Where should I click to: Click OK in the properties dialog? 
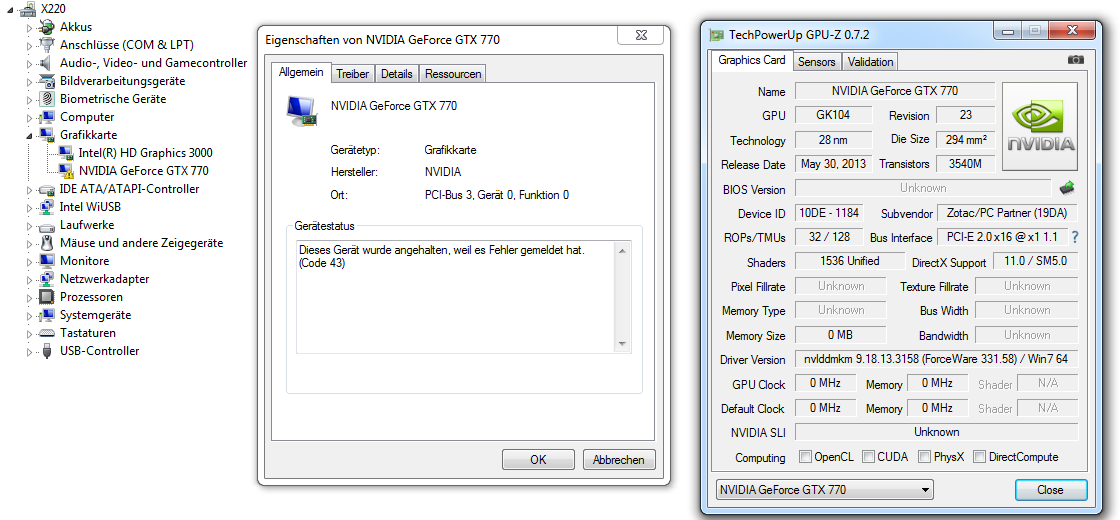pos(538,460)
